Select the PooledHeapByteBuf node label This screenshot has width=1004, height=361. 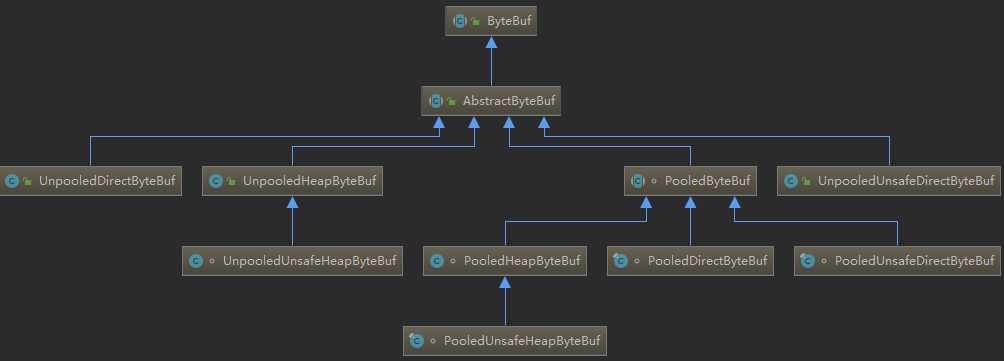click(522, 261)
